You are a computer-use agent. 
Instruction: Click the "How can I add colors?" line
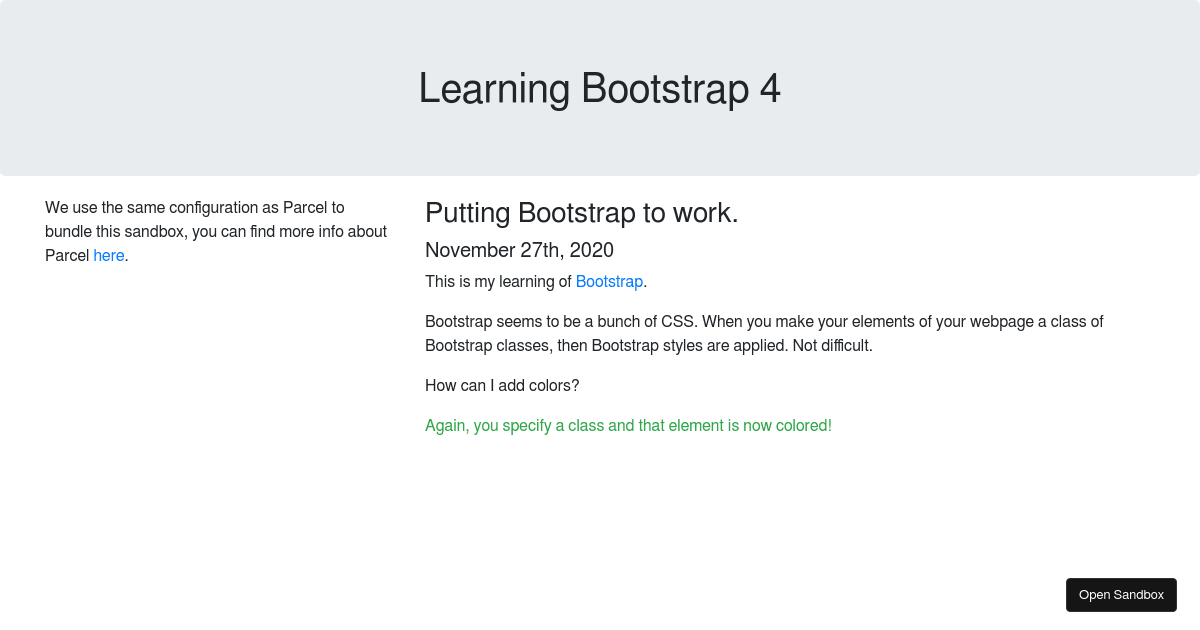pyautogui.click(x=502, y=386)
